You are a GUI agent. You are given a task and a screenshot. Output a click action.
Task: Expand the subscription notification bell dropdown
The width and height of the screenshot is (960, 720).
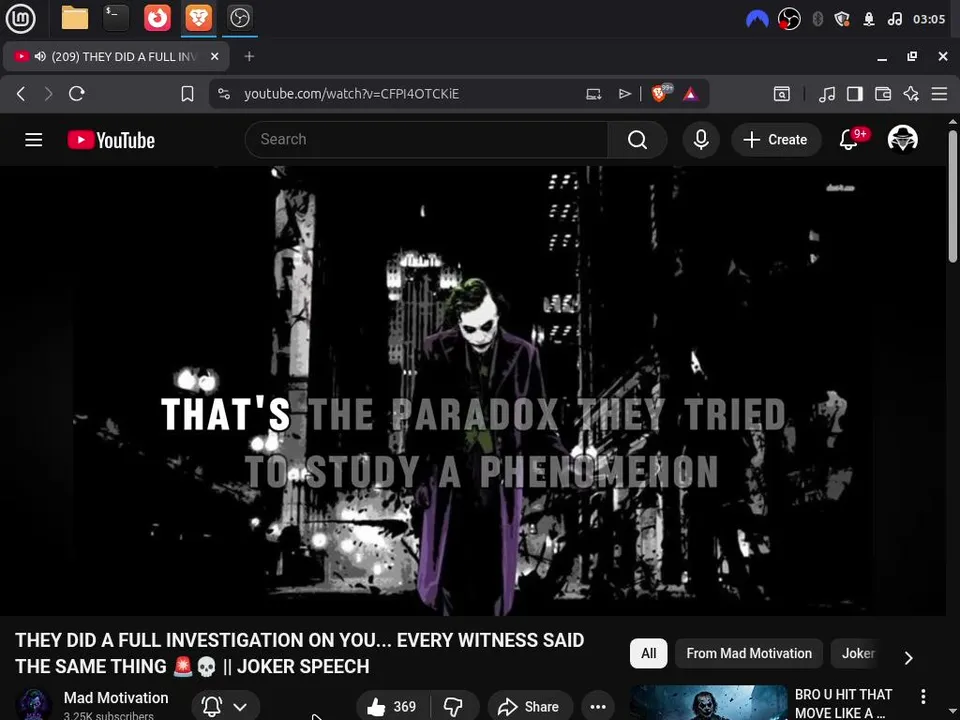[x=225, y=707]
